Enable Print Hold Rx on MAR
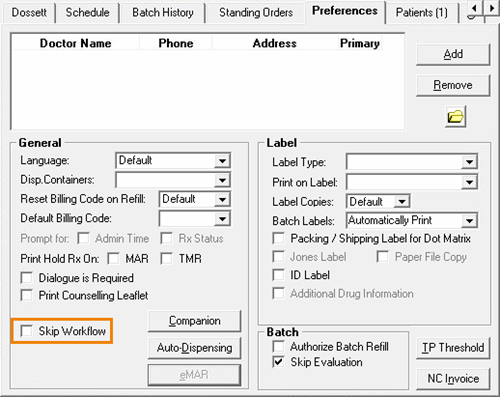 (113, 259)
